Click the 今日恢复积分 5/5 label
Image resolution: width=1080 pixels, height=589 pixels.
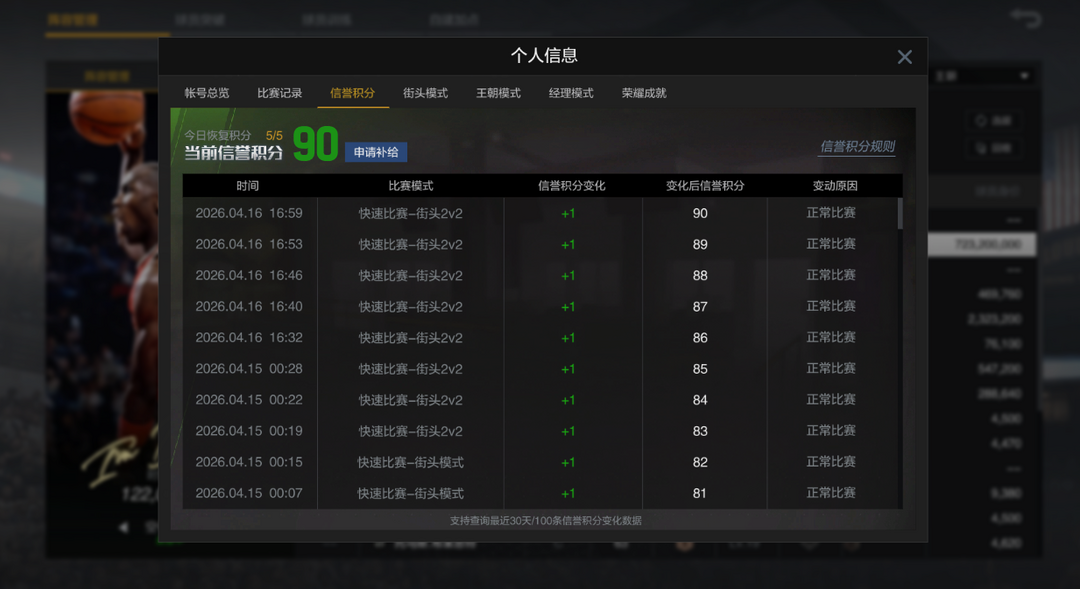(233, 136)
